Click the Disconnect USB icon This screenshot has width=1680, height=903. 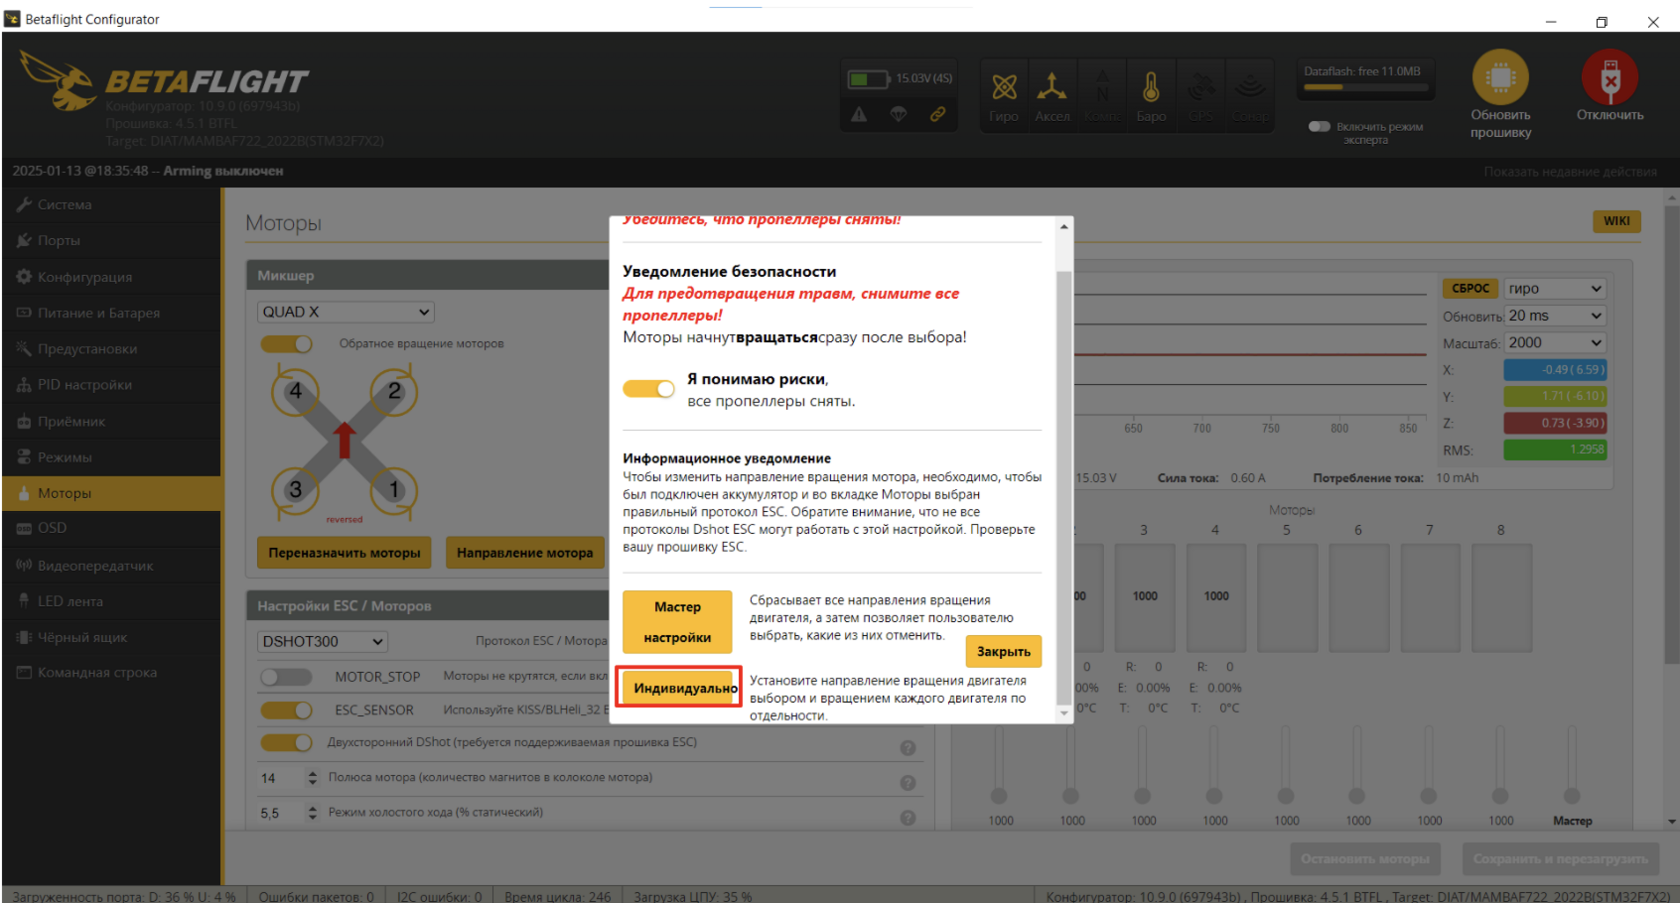coord(1609,77)
